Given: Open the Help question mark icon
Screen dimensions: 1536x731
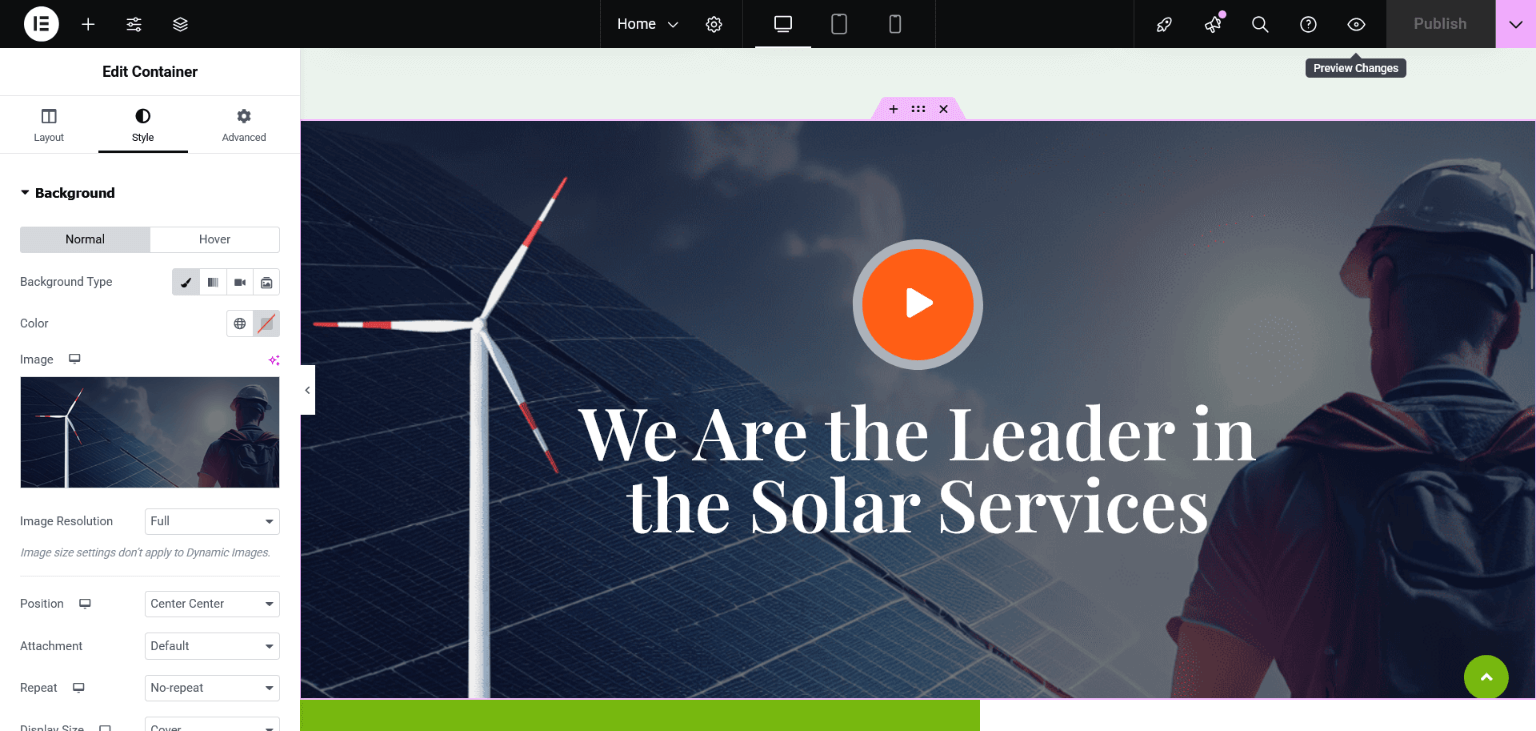Looking at the screenshot, I should tap(1308, 24).
